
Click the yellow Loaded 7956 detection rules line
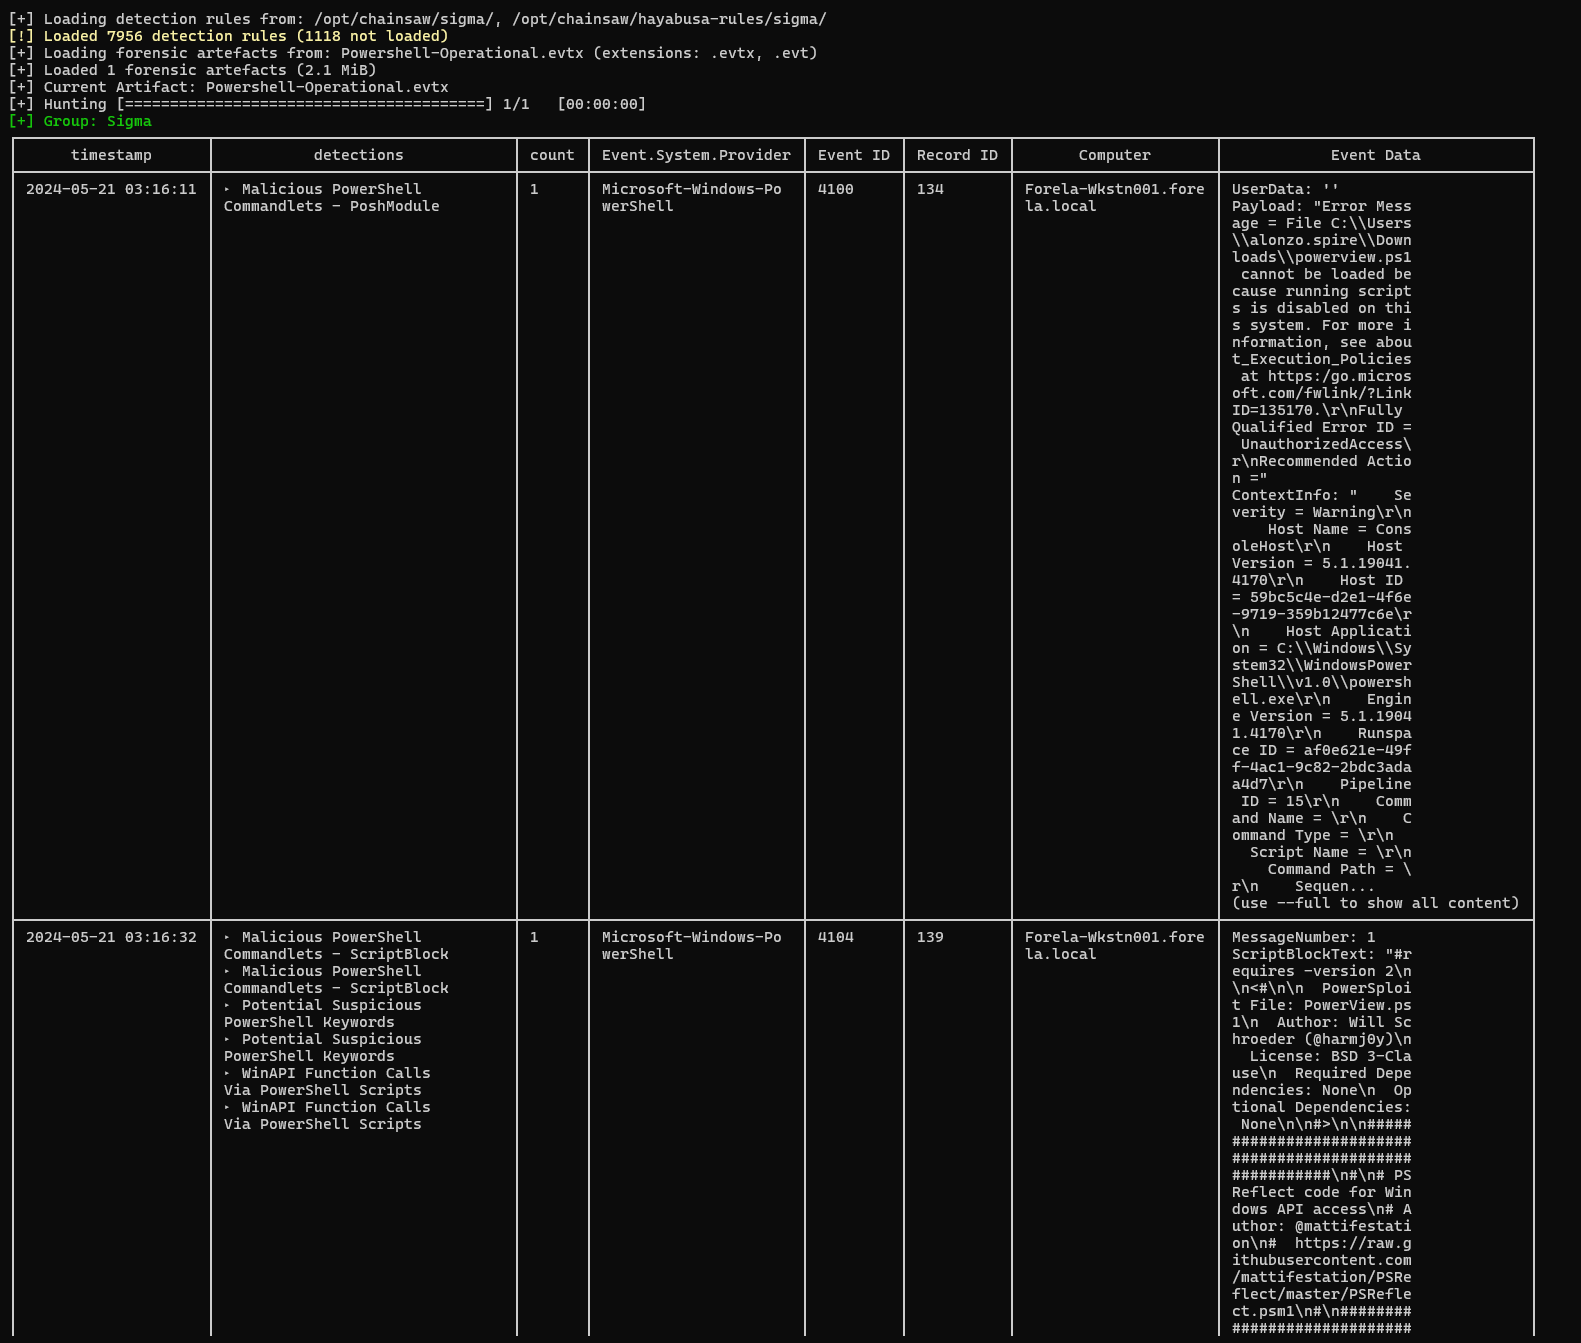point(245,36)
